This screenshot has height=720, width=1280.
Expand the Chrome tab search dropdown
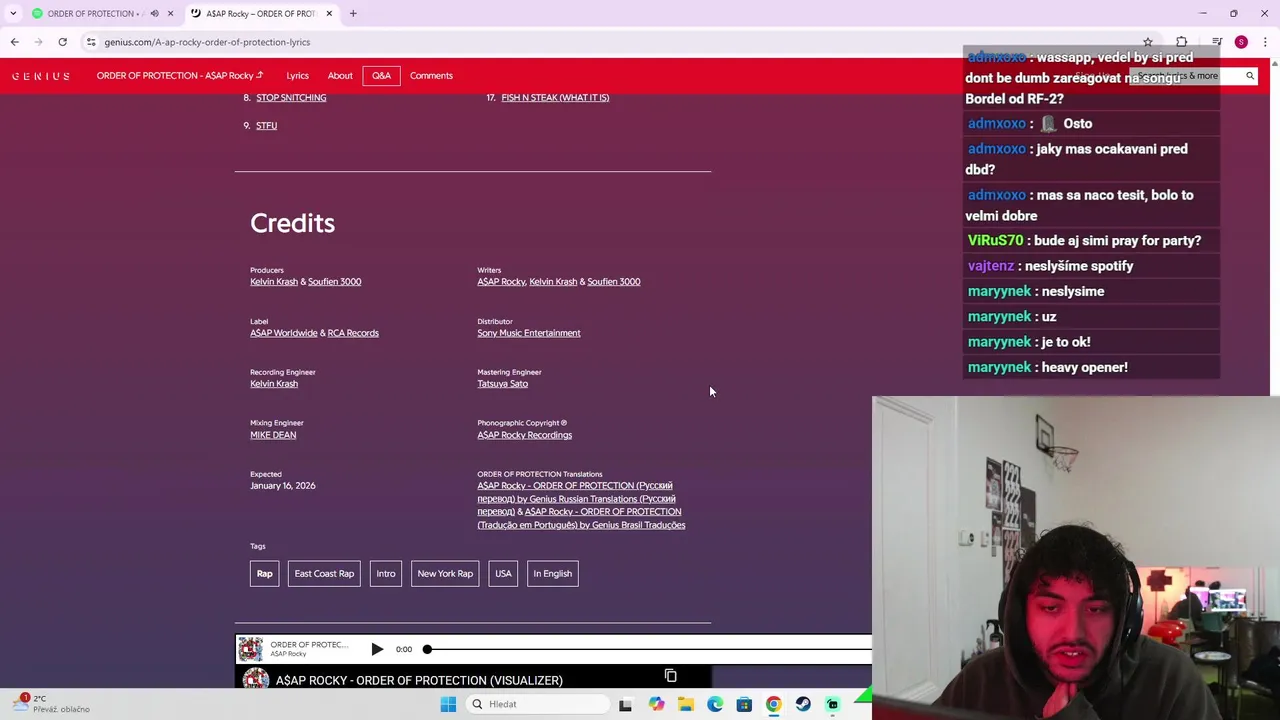[13, 13]
